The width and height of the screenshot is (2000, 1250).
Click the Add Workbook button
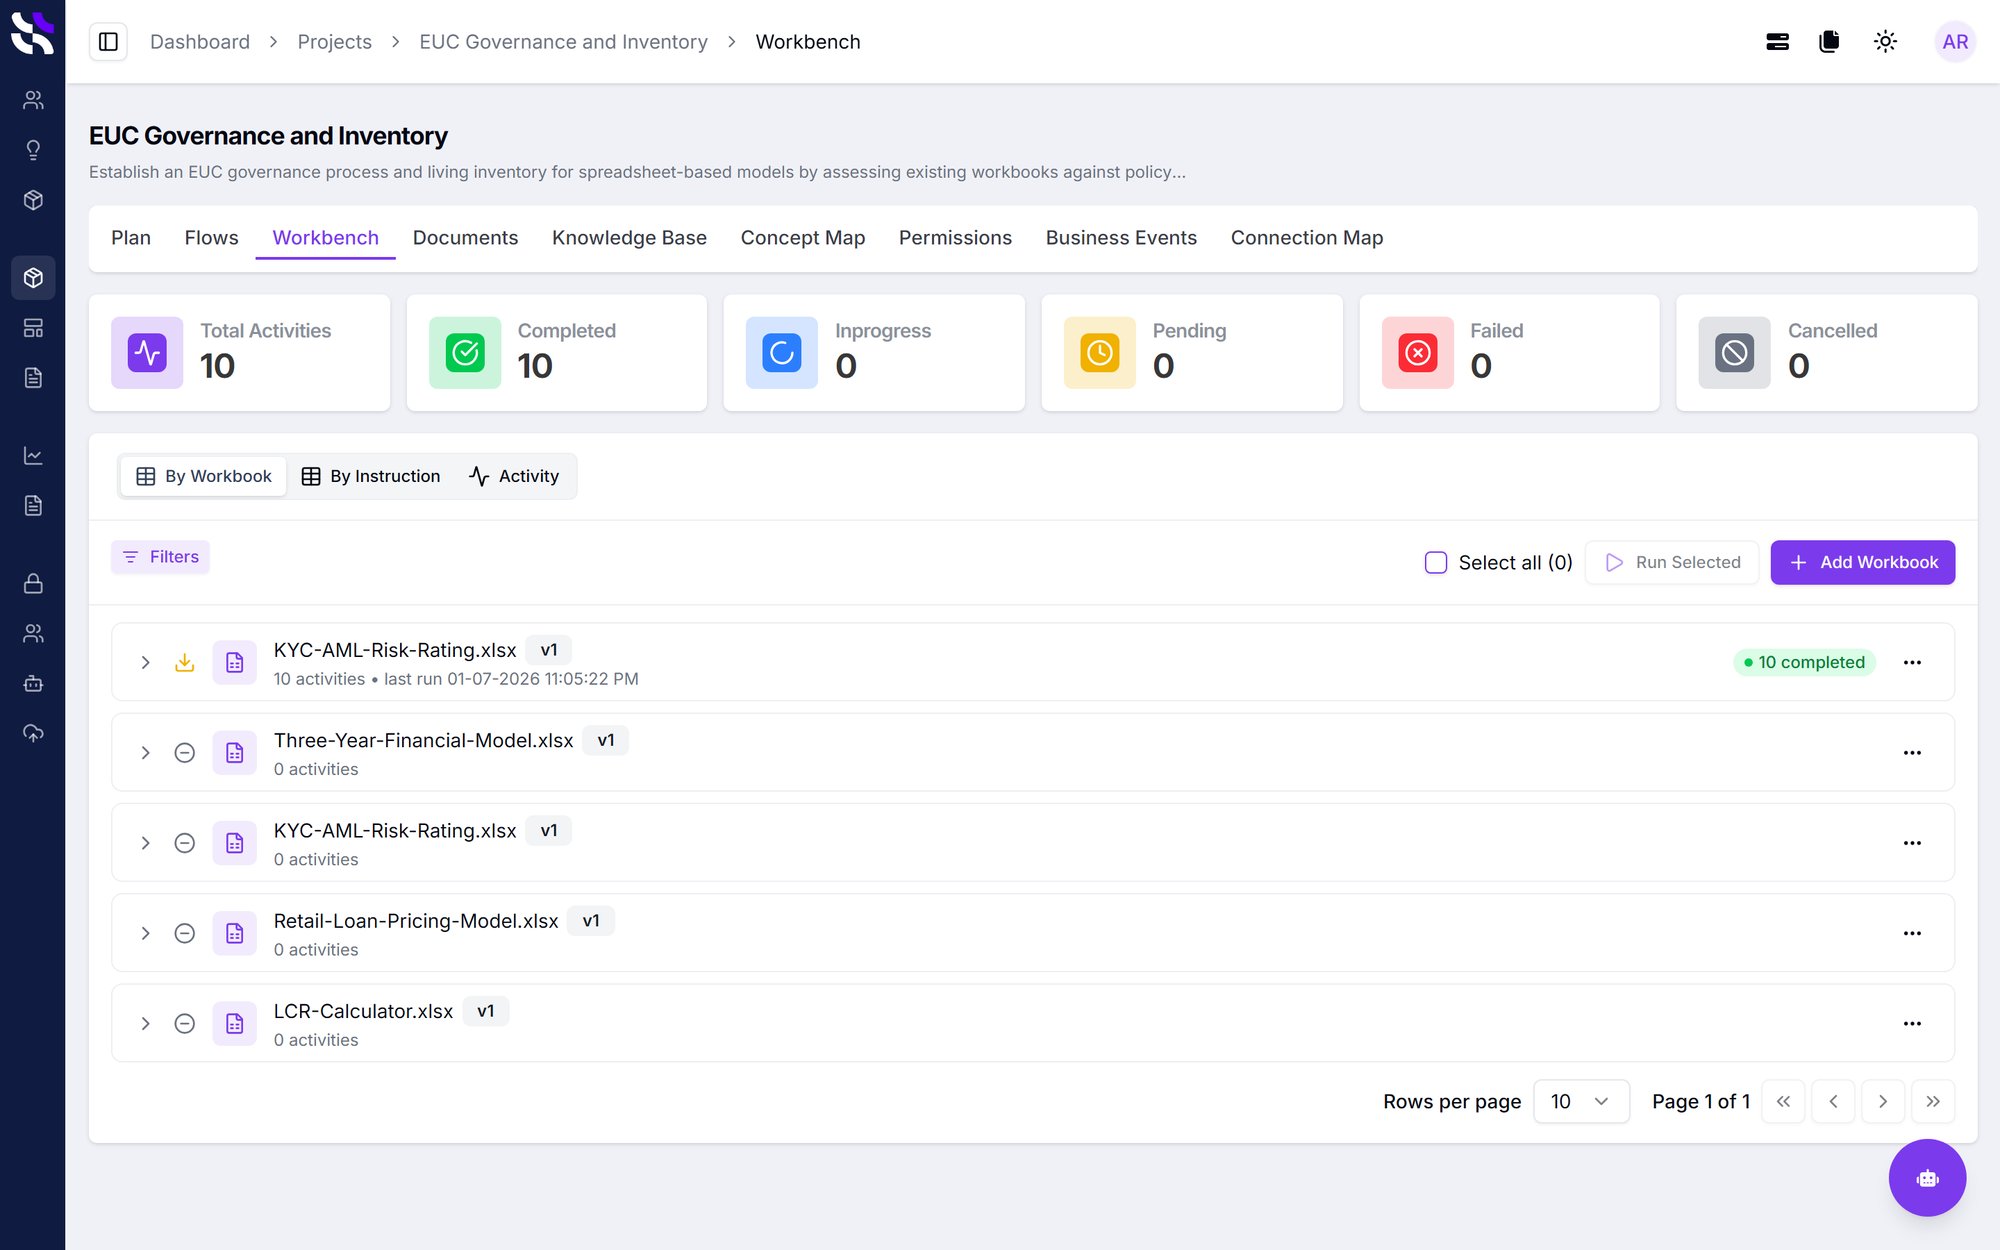point(1862,563)
